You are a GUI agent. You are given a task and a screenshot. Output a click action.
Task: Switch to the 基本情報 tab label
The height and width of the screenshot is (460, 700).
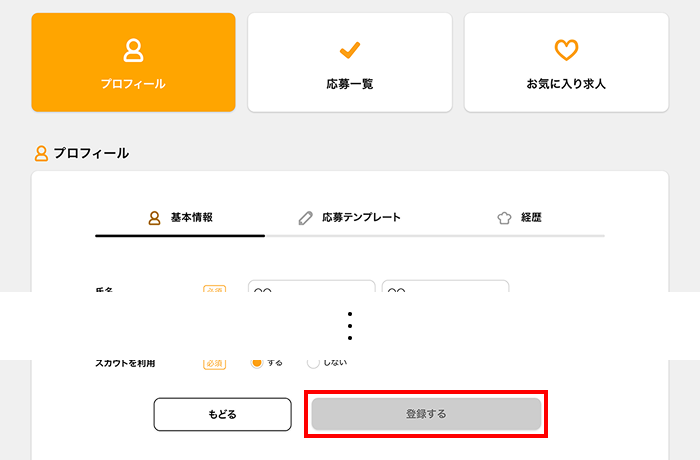pos(191,217)
